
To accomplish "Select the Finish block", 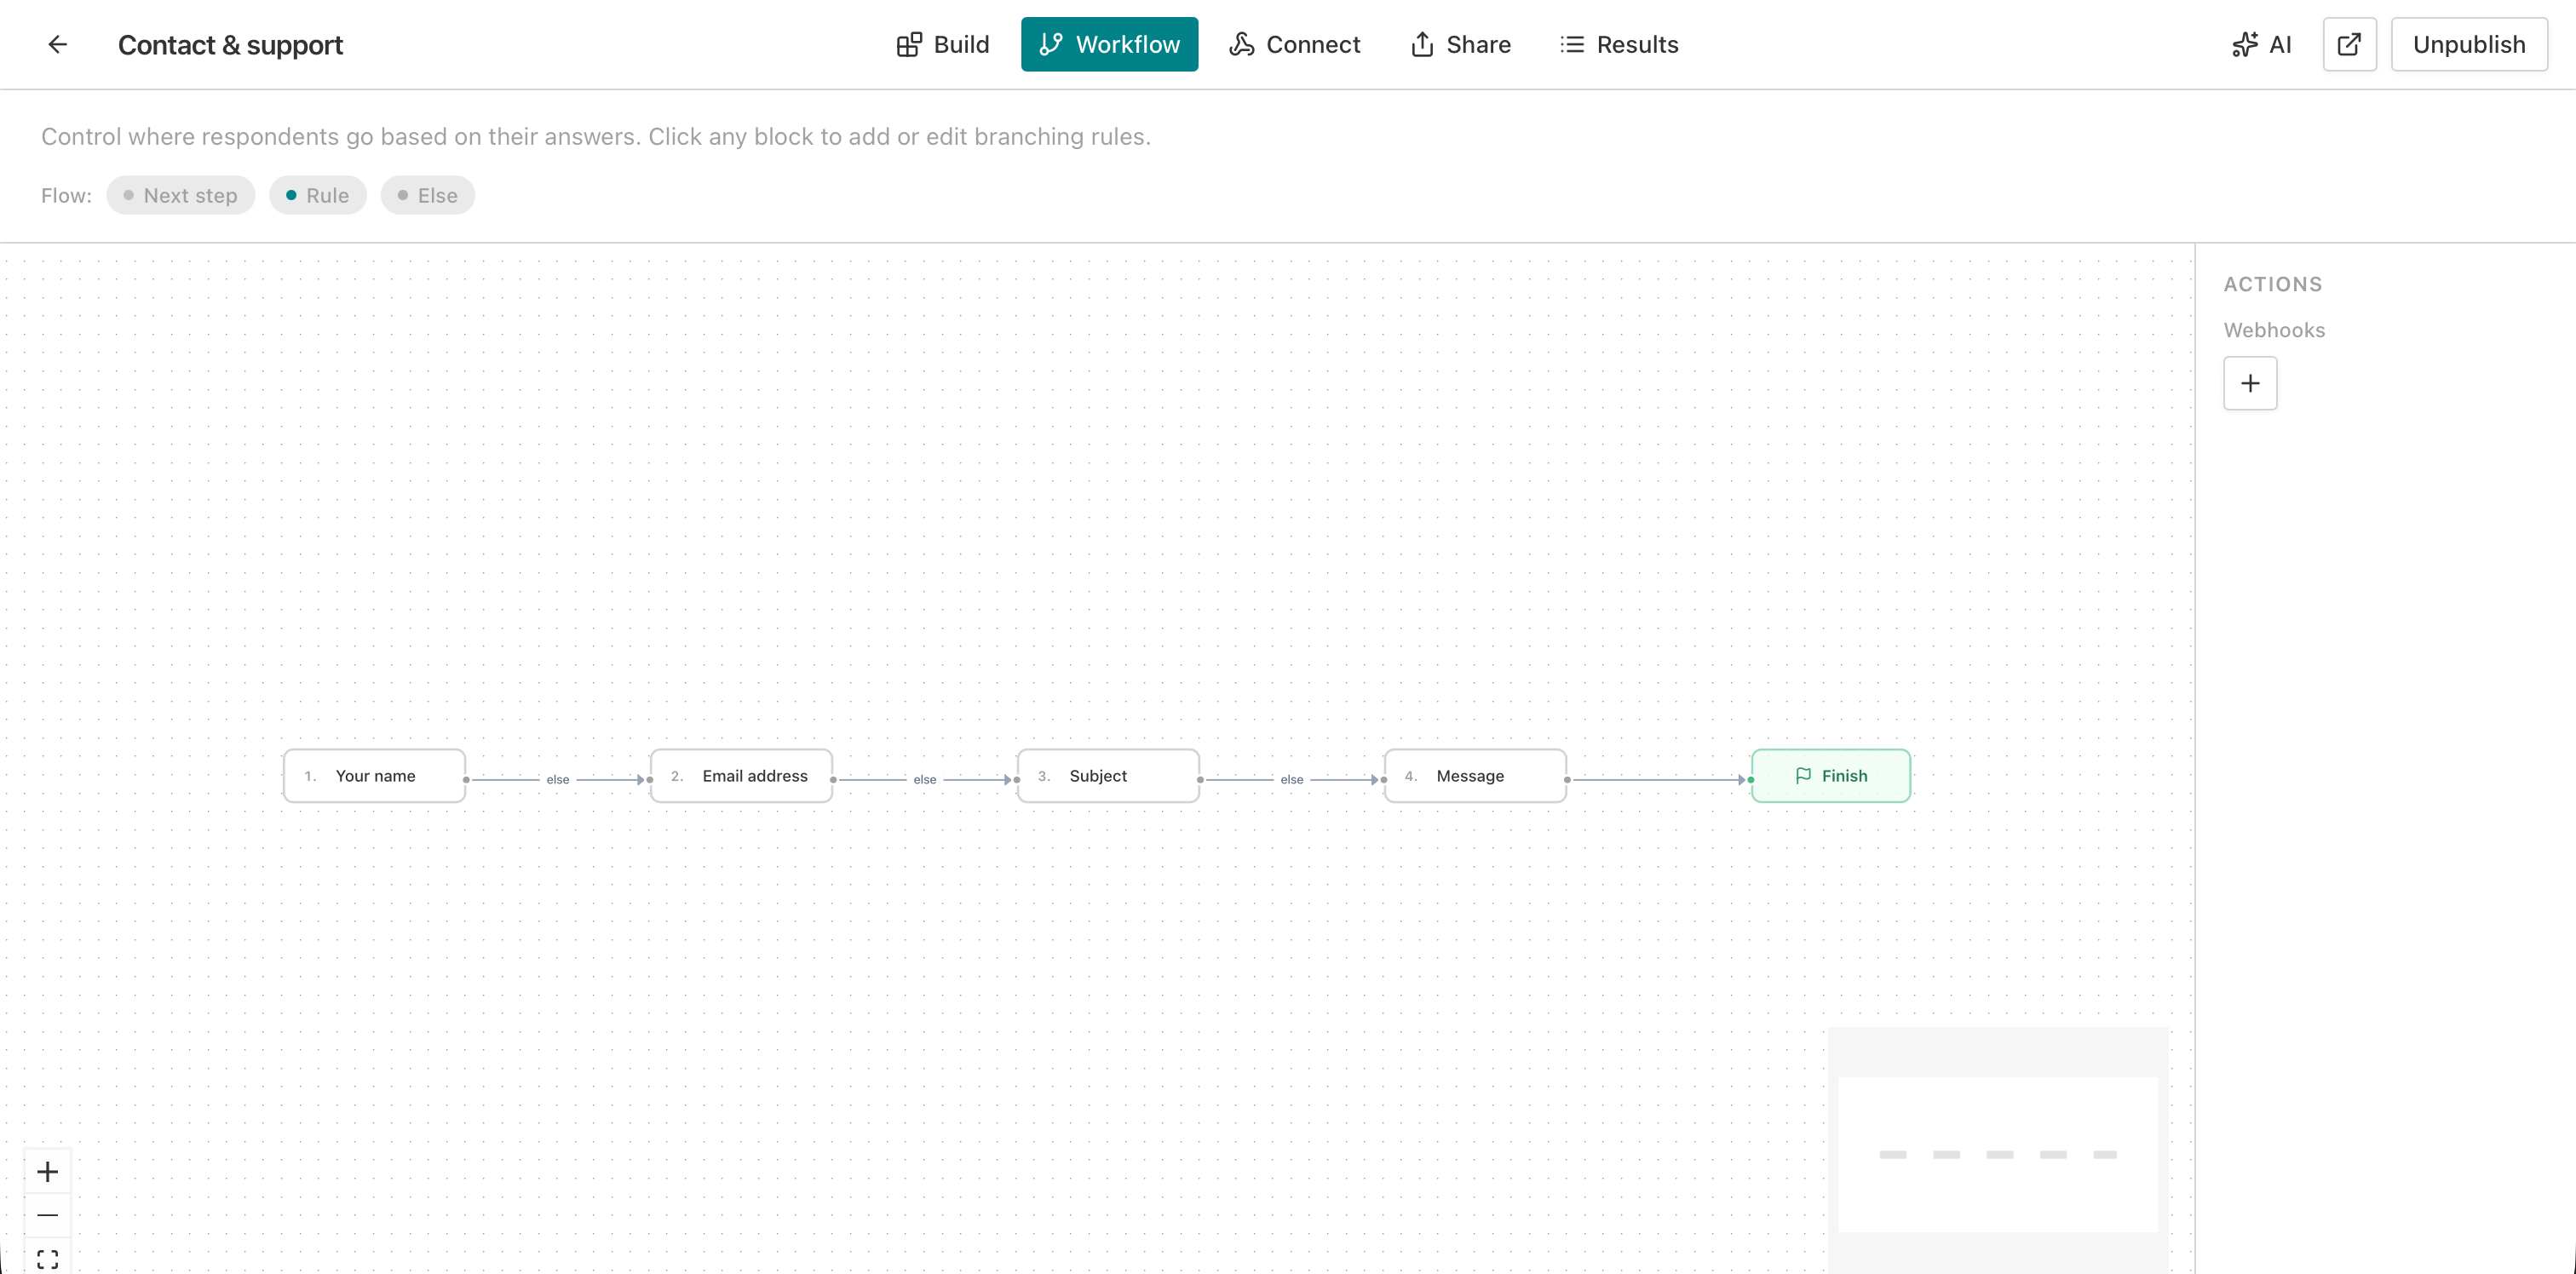I will (1831, 775).
